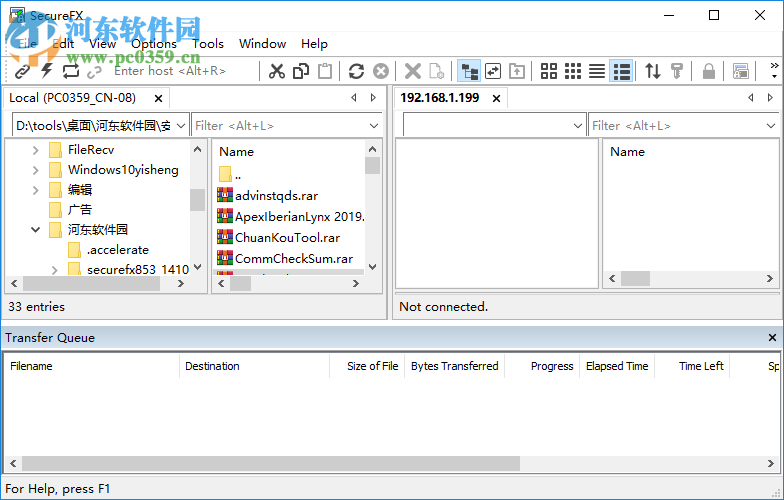Viewport: 784px width, 500px height.
Task: Open the remote path dropdown
Action: 578,126
